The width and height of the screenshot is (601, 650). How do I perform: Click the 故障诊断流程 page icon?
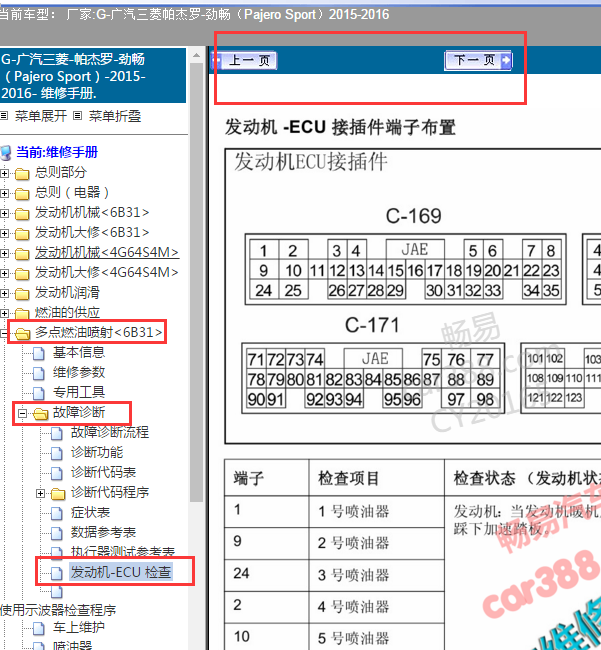[57, 433]
